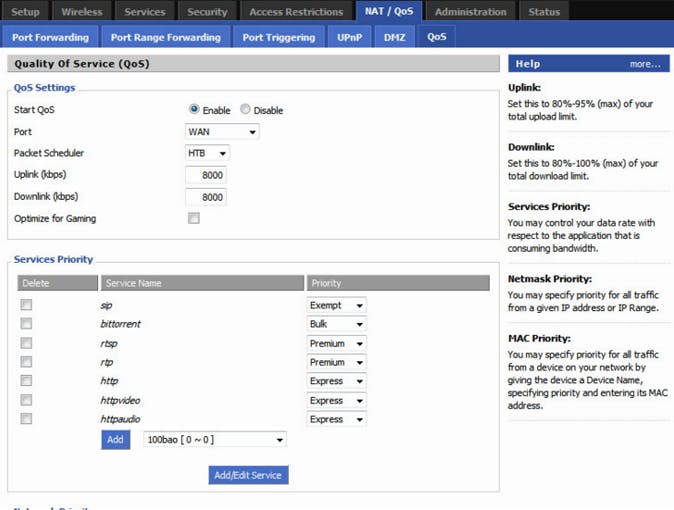Open the Wireless tab
Screen dimensions: 674x510
[82, 12]
